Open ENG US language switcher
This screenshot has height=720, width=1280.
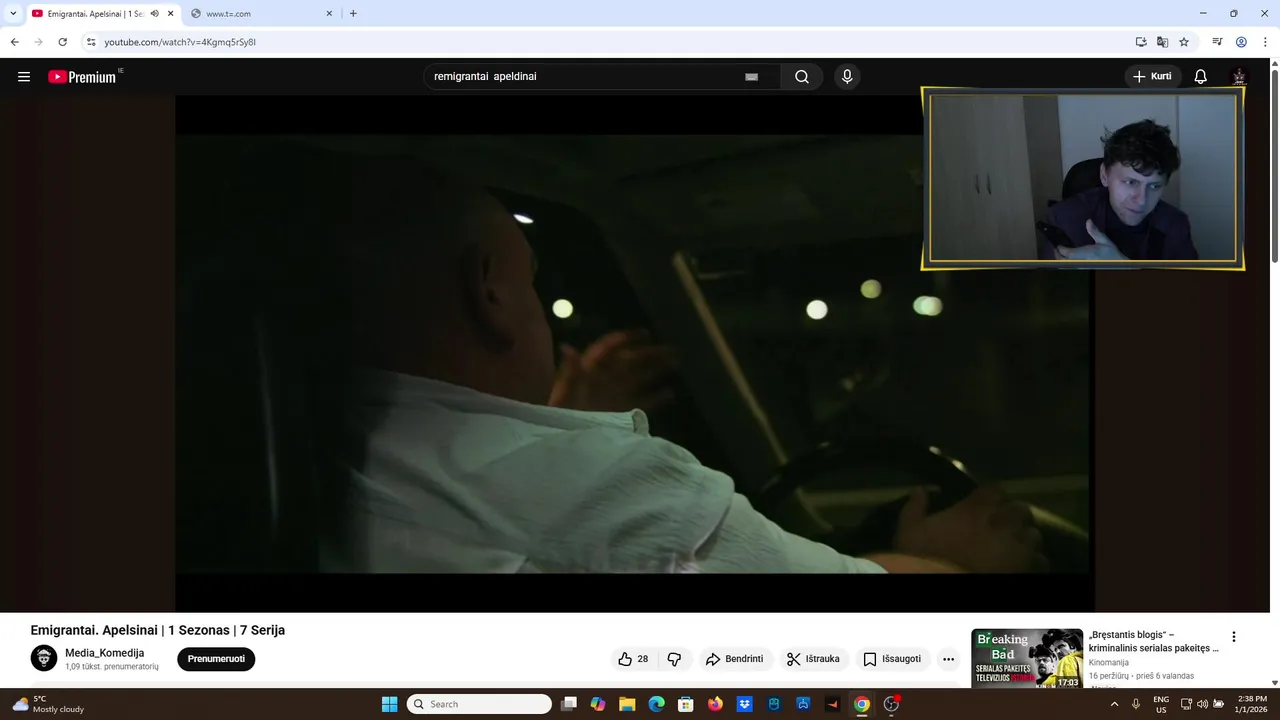[1161, 704]
